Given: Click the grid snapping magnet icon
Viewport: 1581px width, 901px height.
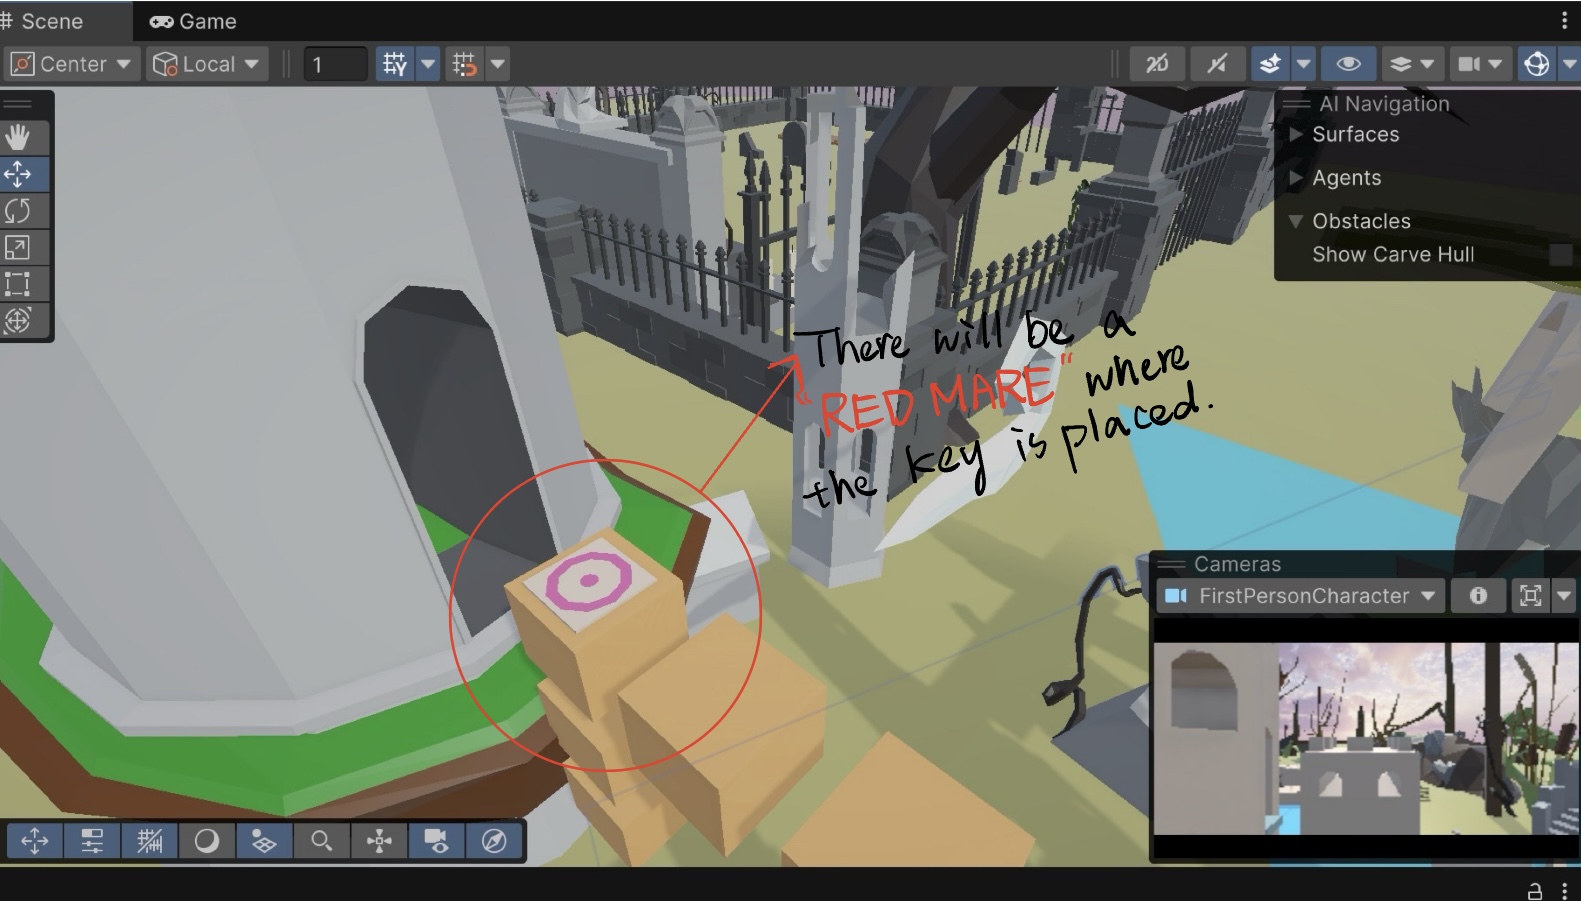Looking at the screenshot, I should [x=465, y=65].
